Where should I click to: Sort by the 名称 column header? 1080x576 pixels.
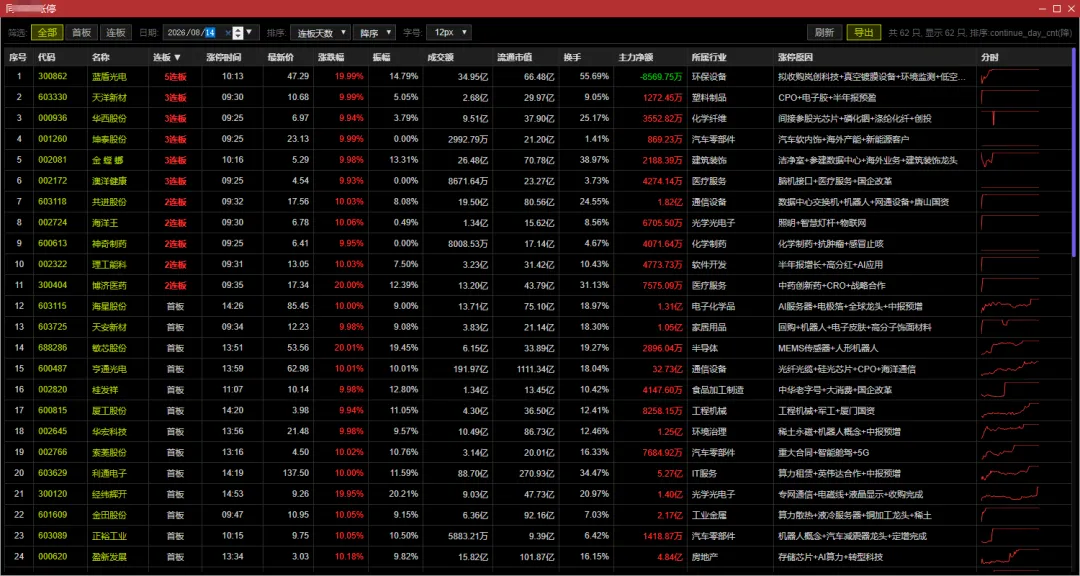101,57
